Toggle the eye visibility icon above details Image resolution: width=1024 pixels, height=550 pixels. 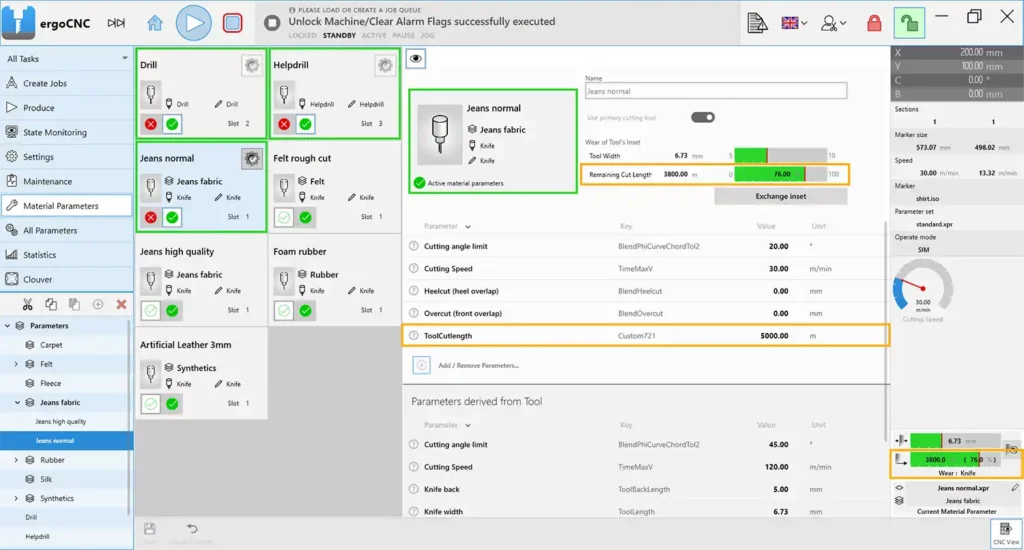click(x=416, y=59)
